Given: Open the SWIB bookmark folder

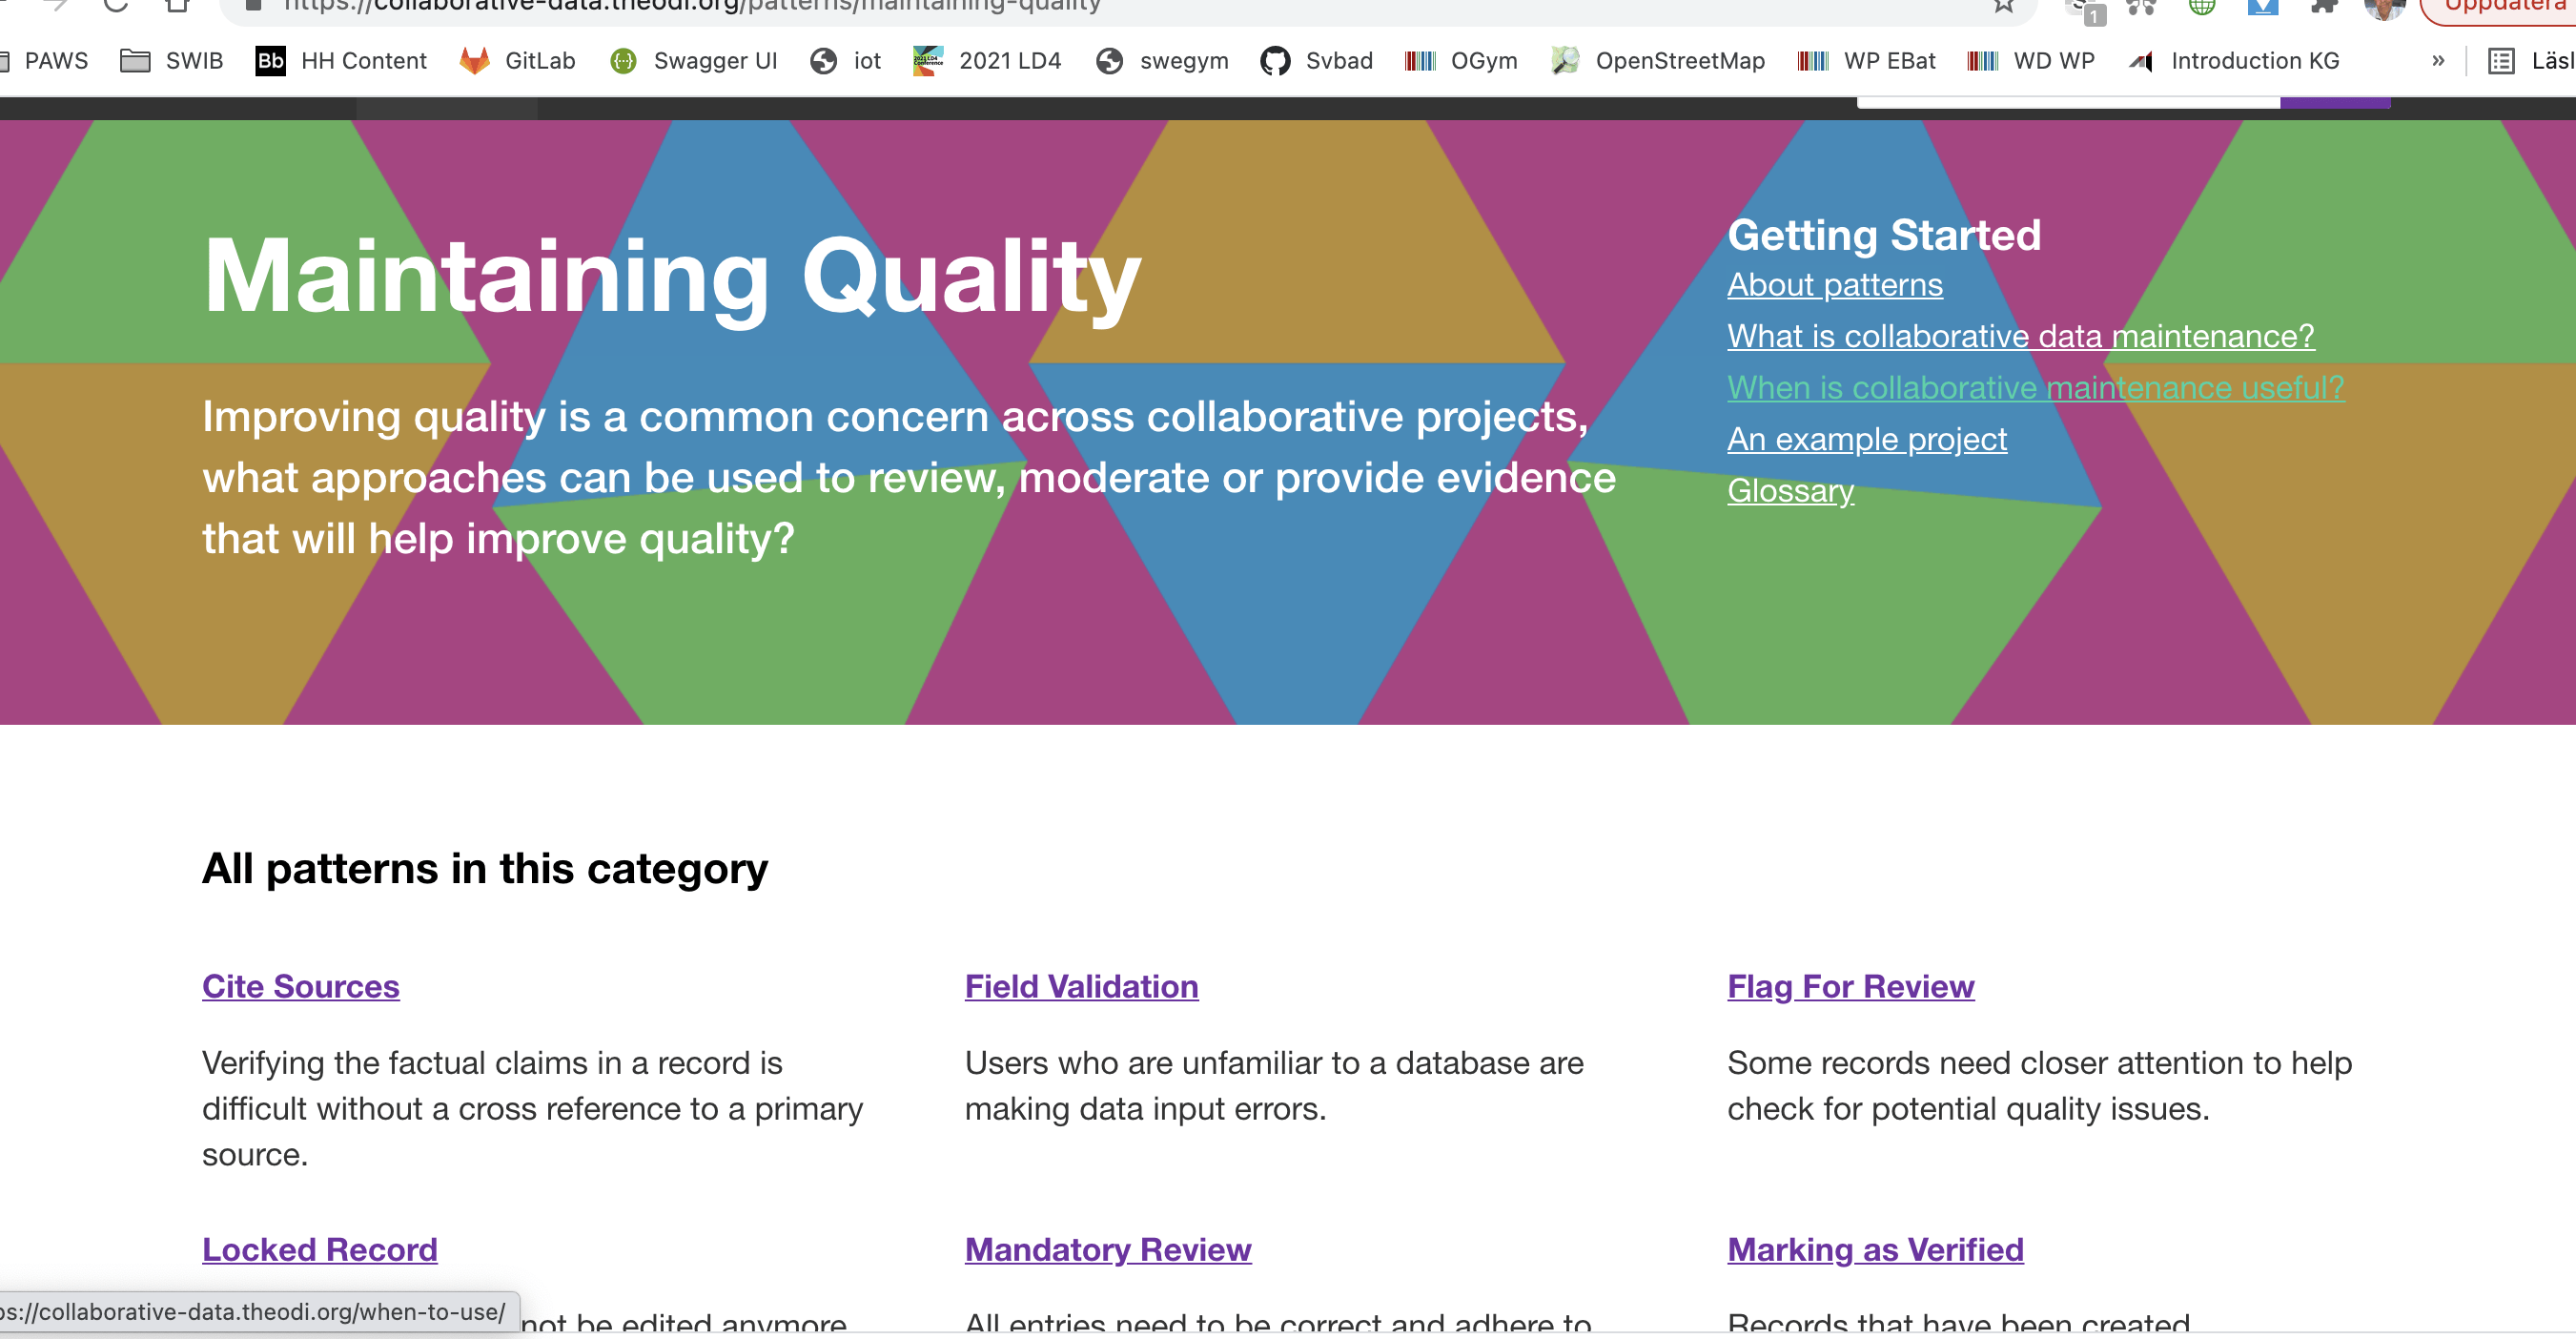Looking at the screenshot, I should pos(171,61).
